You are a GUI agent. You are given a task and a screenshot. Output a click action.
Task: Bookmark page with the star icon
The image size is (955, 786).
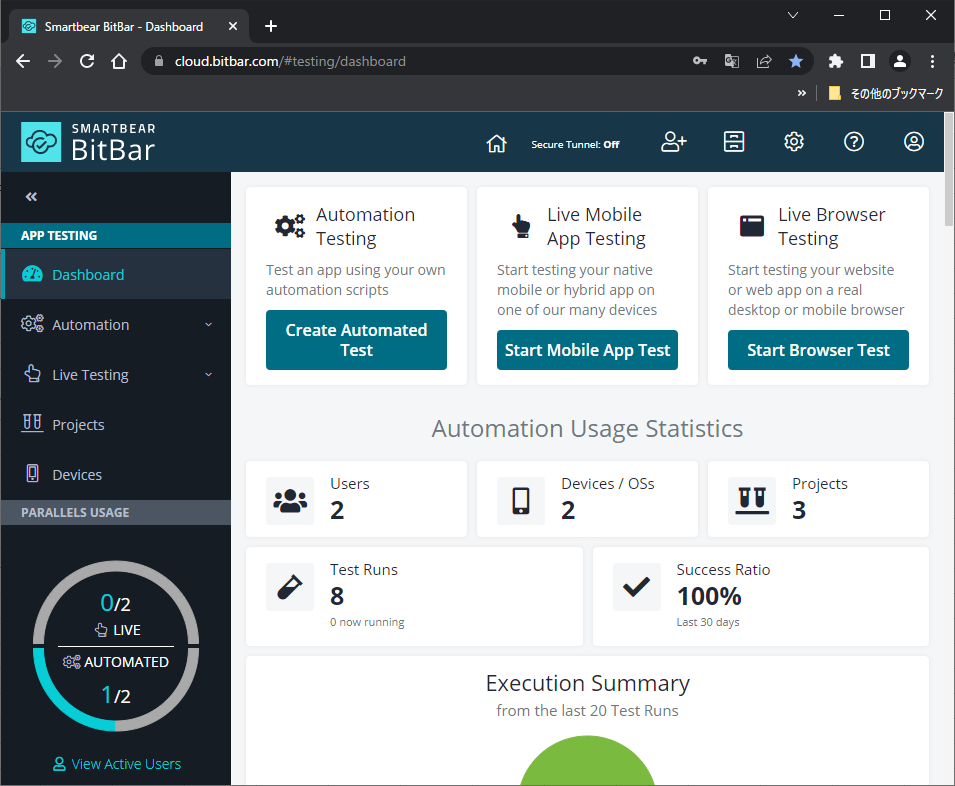point(795,61)
